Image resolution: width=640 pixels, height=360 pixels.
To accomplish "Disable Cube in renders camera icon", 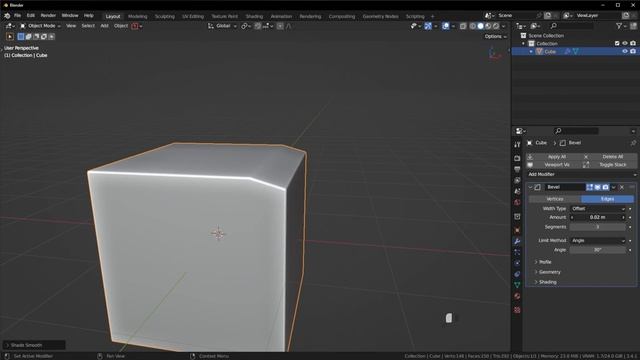I will pyautogui.click(x=633, y=52).
